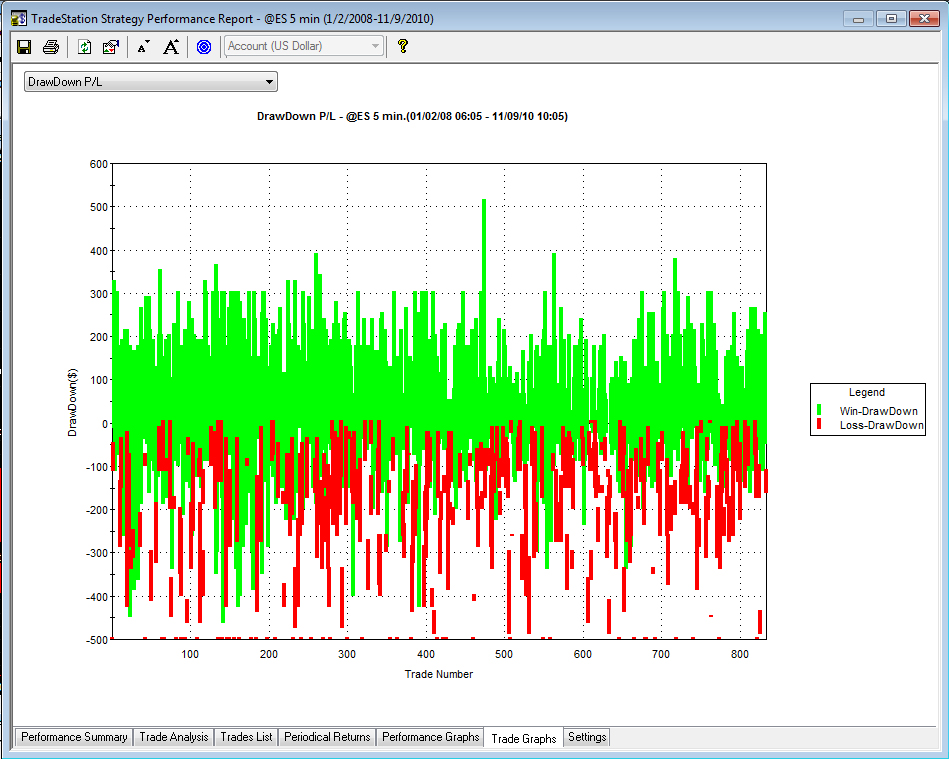
Task: Open the Account (US Dollar) combo box
Action: point(304,46)
